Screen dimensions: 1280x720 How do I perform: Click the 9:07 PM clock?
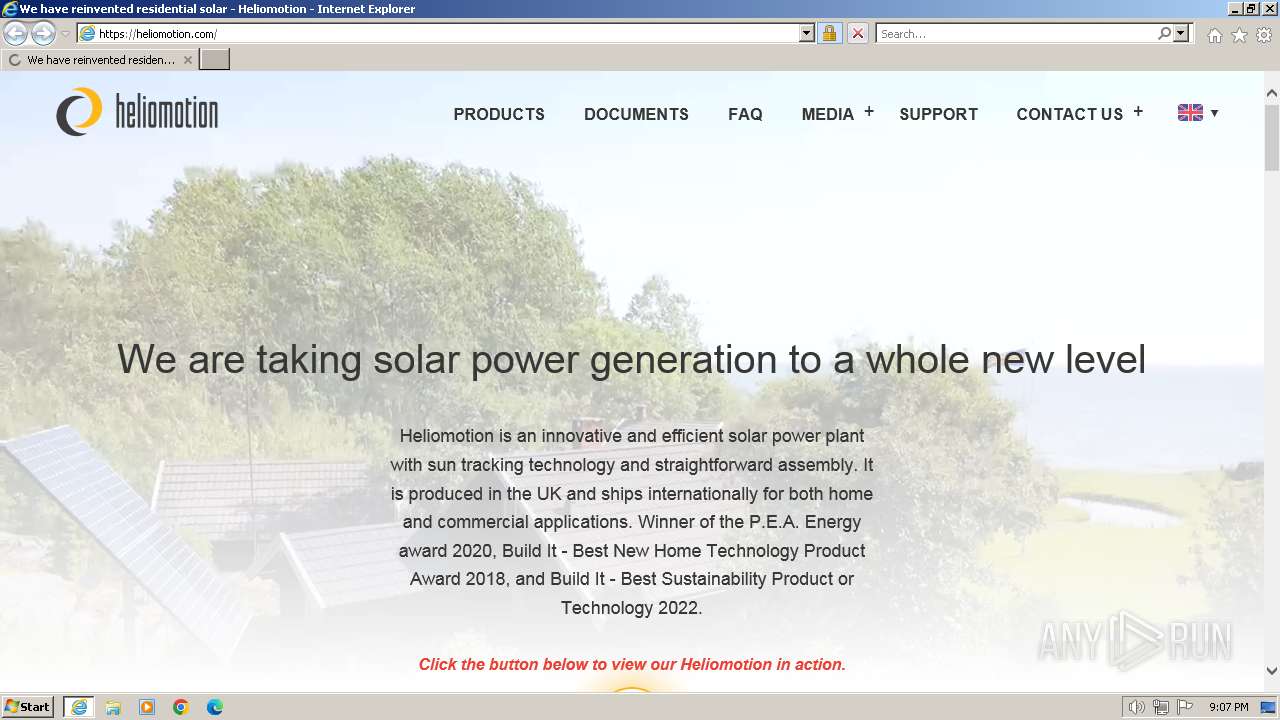click(1228, 707)
